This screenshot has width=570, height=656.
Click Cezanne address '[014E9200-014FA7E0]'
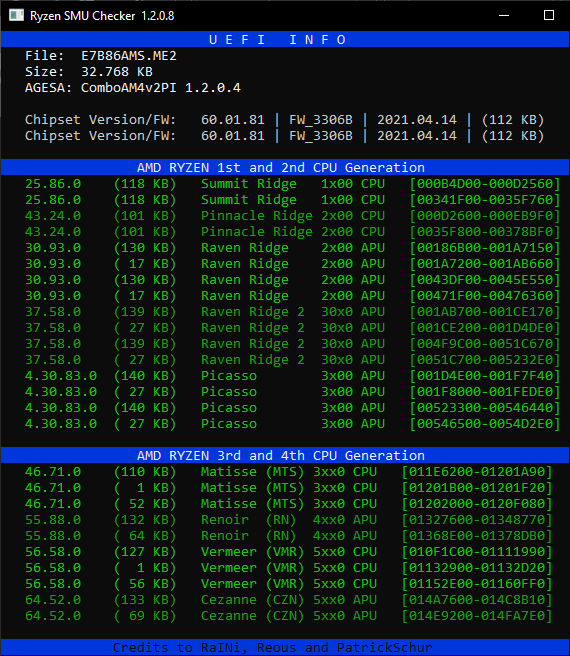[x=477, y=616]
